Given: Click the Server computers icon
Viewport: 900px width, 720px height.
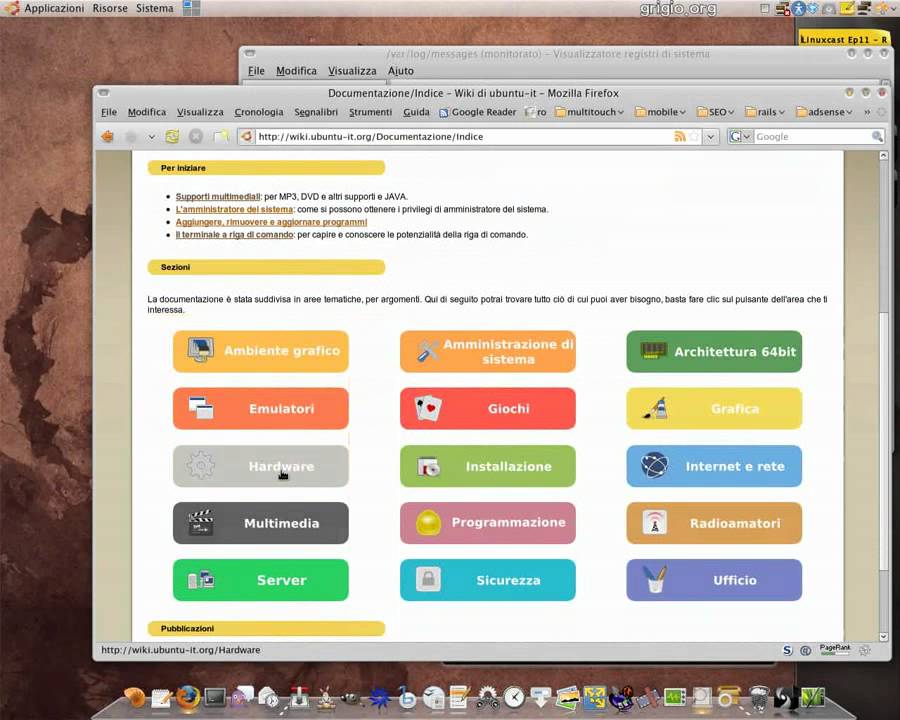Looking at the screenshot, I should pyautogui.click(x=201, y=580).
